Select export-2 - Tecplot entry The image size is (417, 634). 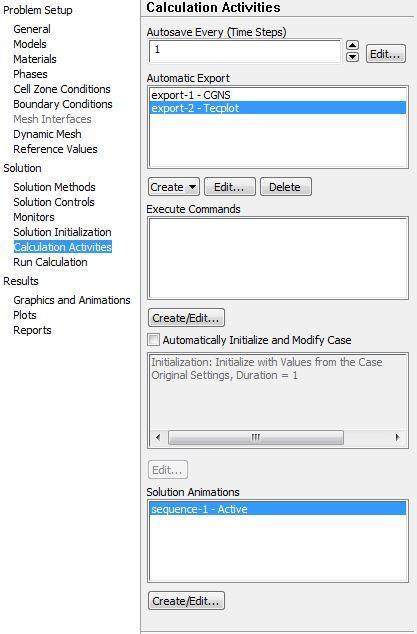point(277,108)
